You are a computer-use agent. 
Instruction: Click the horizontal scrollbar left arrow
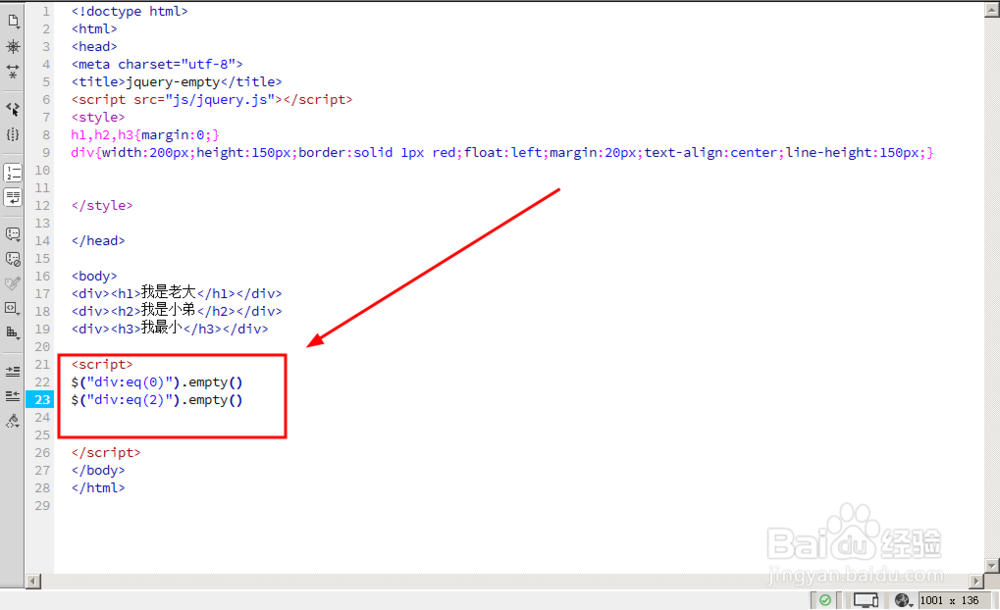(33, 581)
